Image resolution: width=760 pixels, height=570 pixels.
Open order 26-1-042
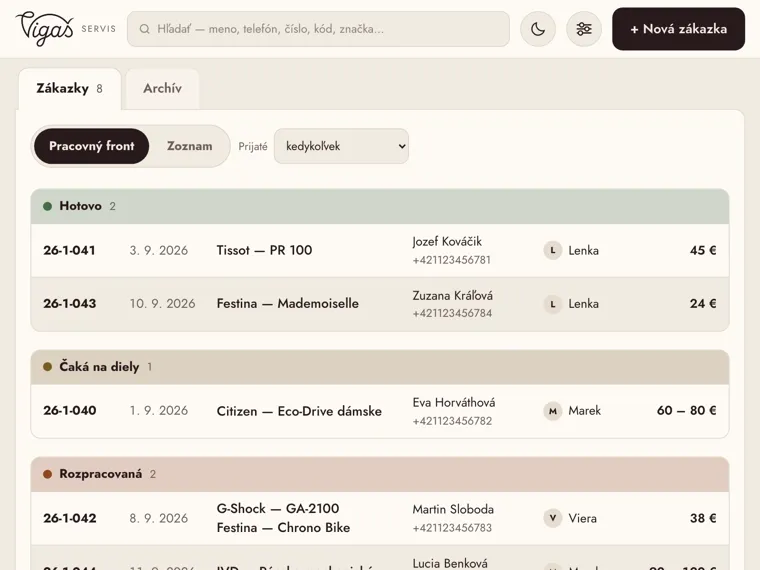[x=380, y=518]
